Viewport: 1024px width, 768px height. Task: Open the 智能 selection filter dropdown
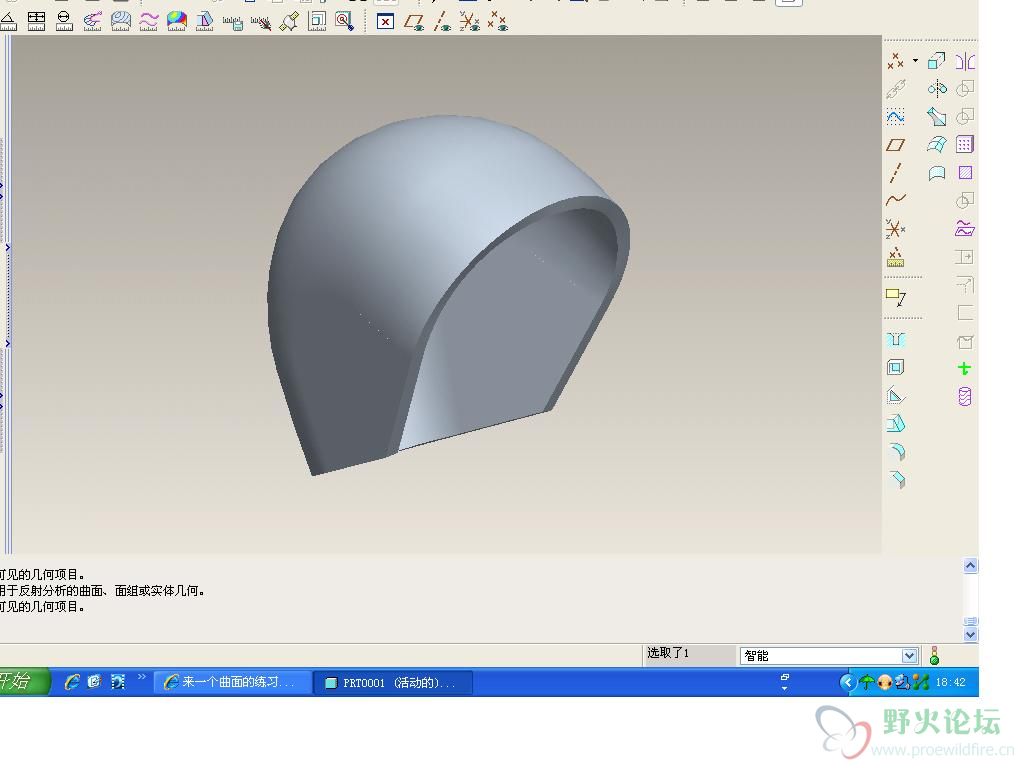(x=909, y=656)
